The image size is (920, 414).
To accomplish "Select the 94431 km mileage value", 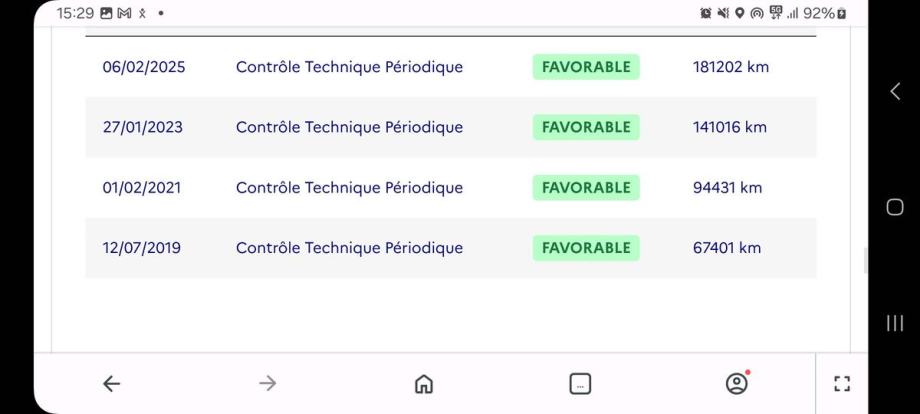I will click(x=727, y=187).
